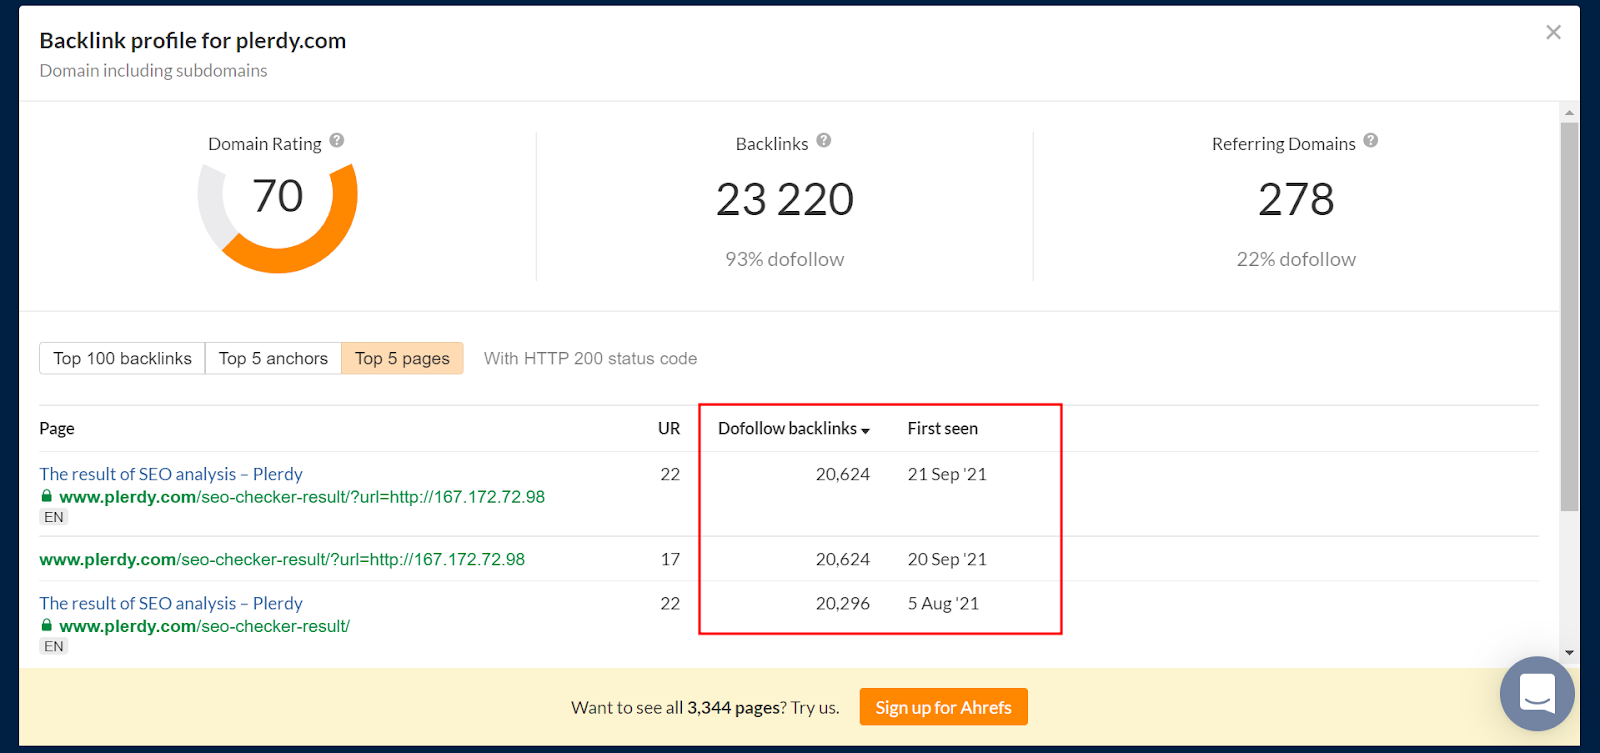Click the 'With HTTP 200 status code' text

point(590,358)
